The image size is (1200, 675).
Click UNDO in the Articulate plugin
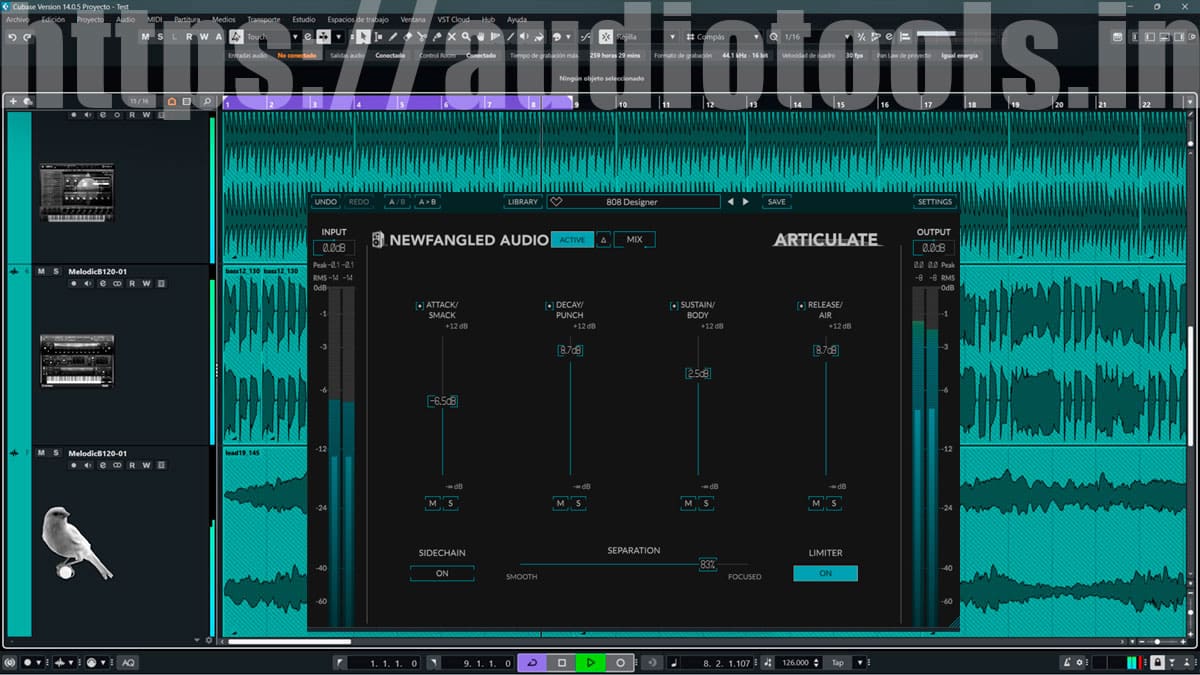(x=326, y=202)
